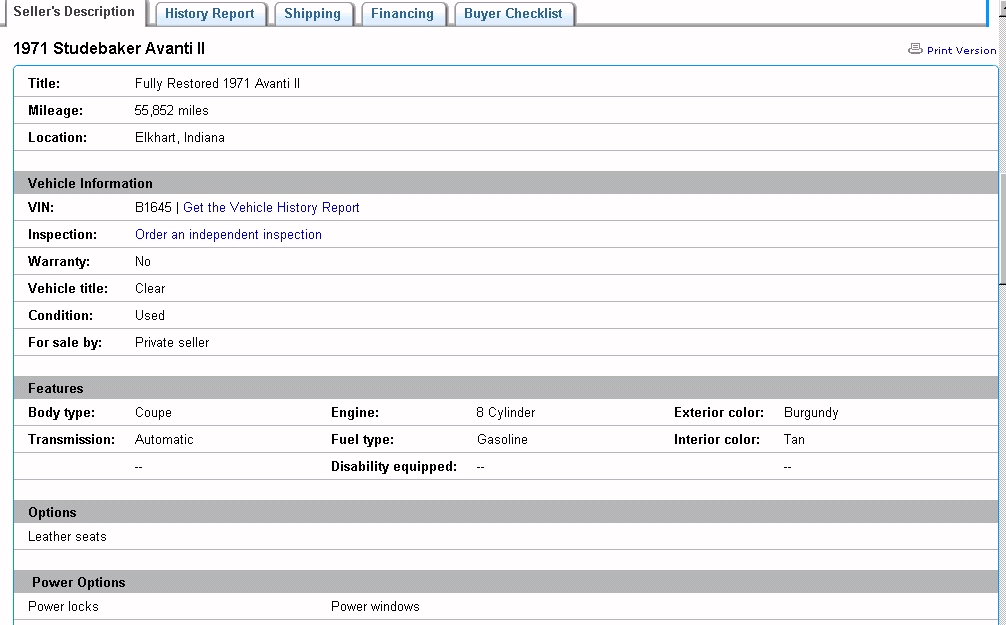The image size is (1006, 625).
Task: Switch to the History Report tab
Action: (210, 14)
